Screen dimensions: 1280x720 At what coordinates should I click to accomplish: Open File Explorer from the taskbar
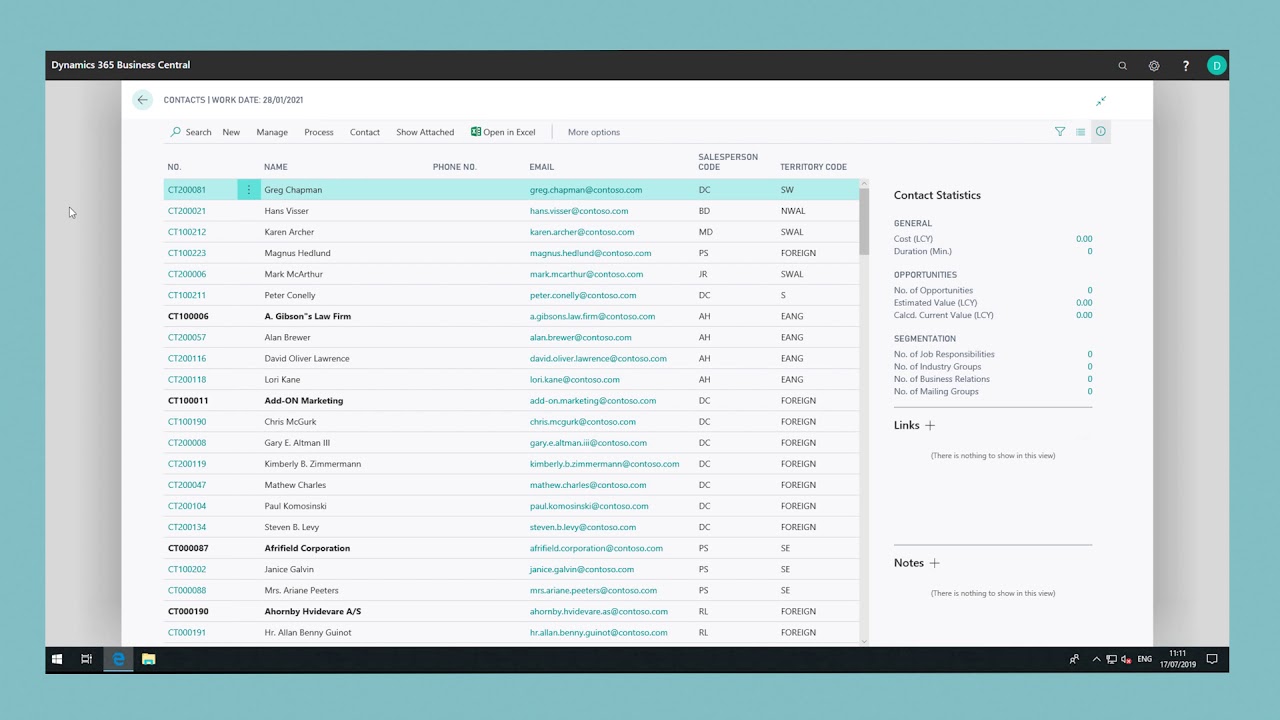click(148, 659)
